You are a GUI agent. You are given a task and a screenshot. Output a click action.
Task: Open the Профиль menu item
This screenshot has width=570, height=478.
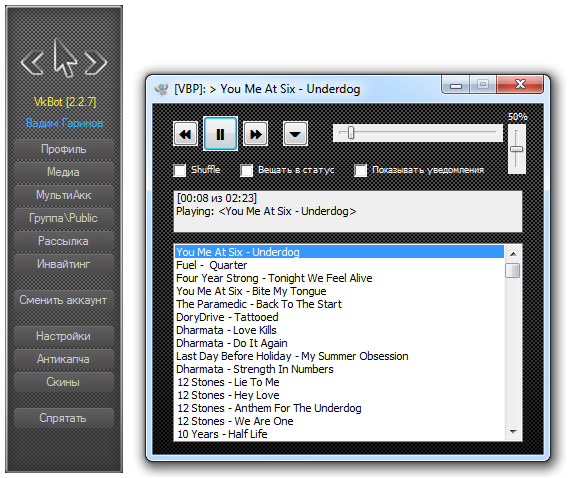[64, 149]
